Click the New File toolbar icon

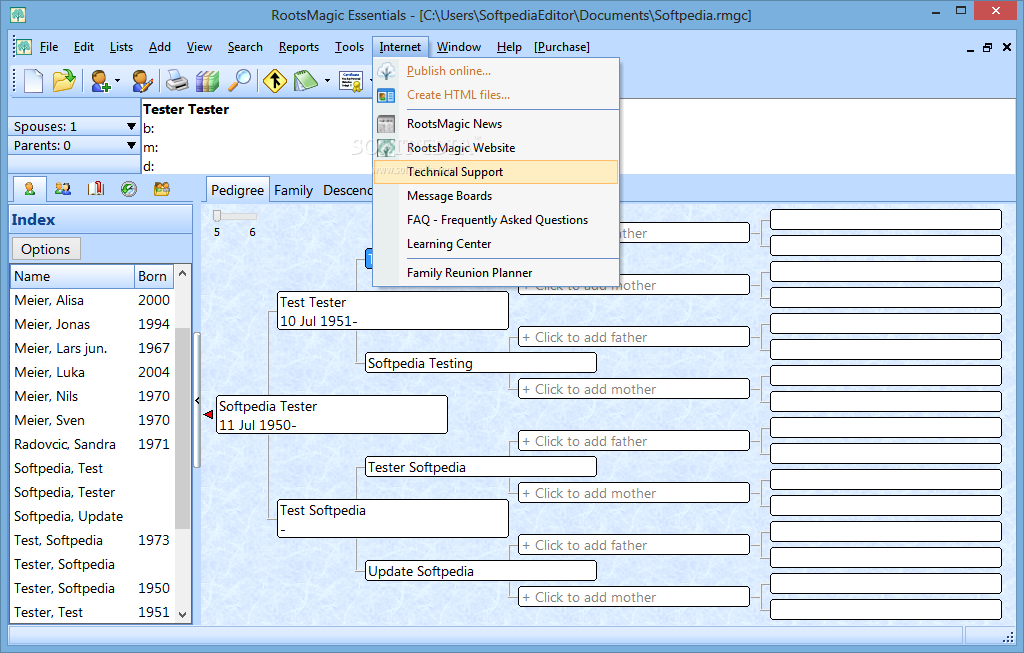pyautogui.click(x=33, y=81)
